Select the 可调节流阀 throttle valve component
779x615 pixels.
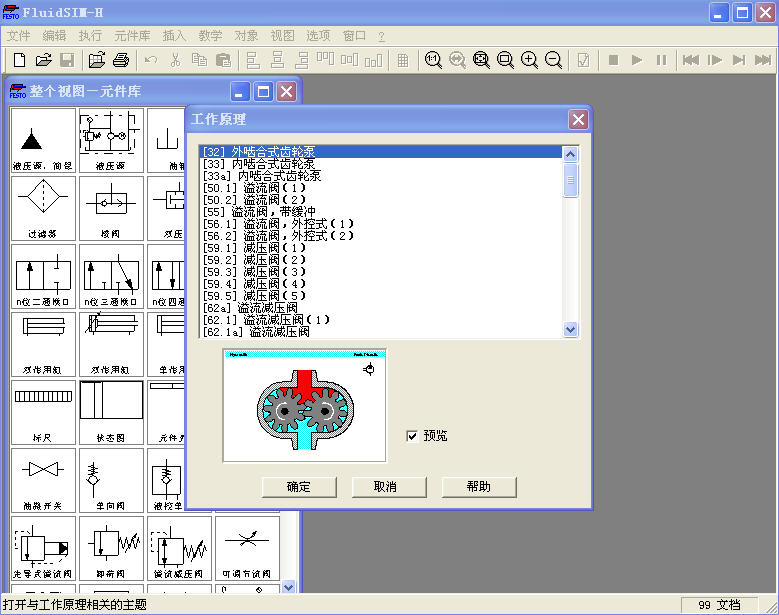click(x=247, y=549)
